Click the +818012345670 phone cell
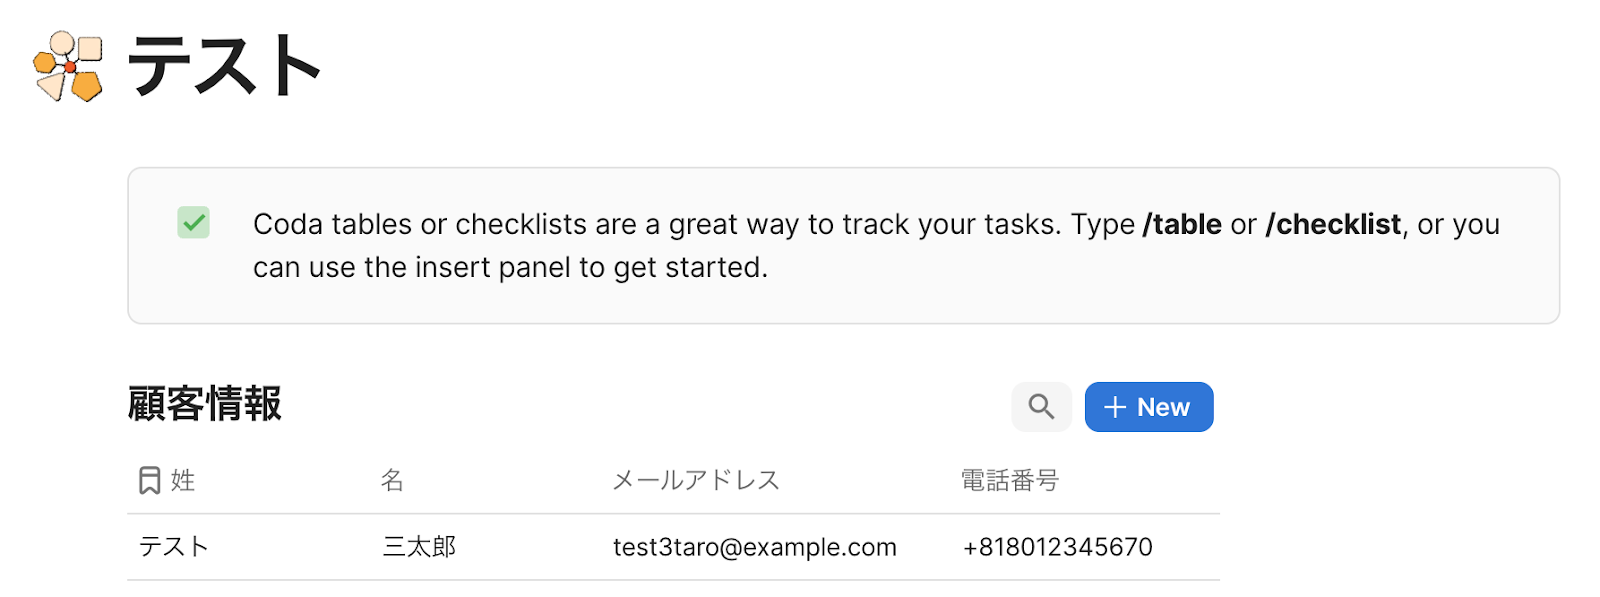The height and width of the screenshot is (597, 1600). click(x=1057, y=547)
